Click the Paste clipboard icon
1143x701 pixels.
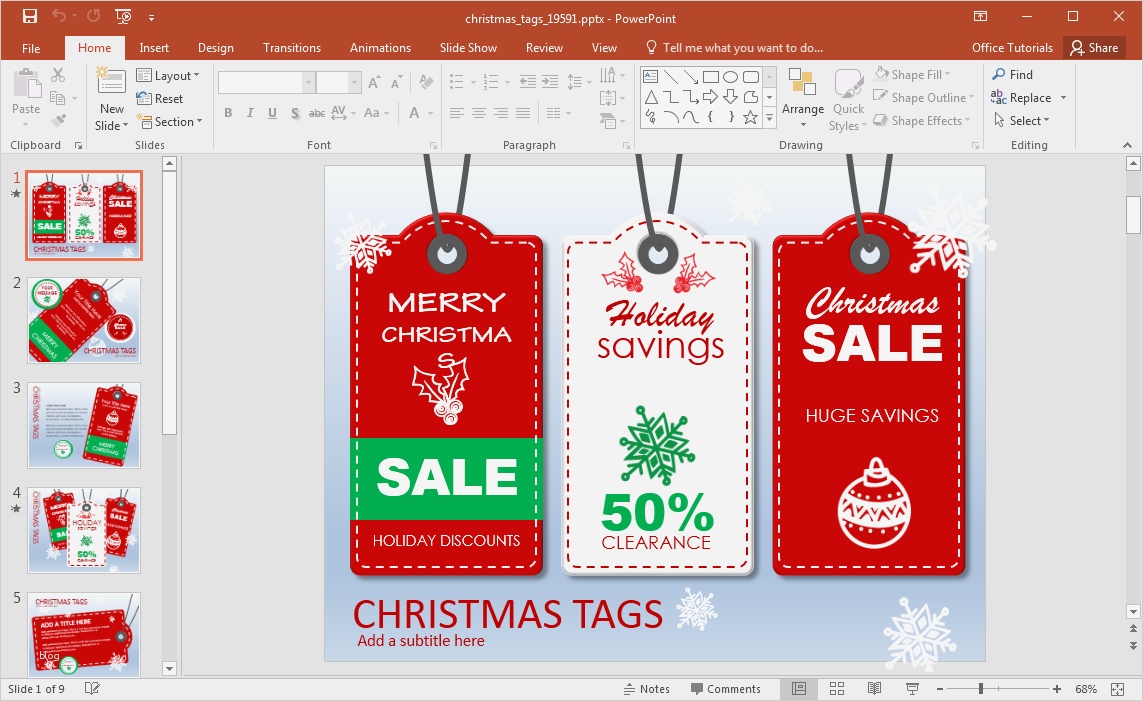point(26,85)
